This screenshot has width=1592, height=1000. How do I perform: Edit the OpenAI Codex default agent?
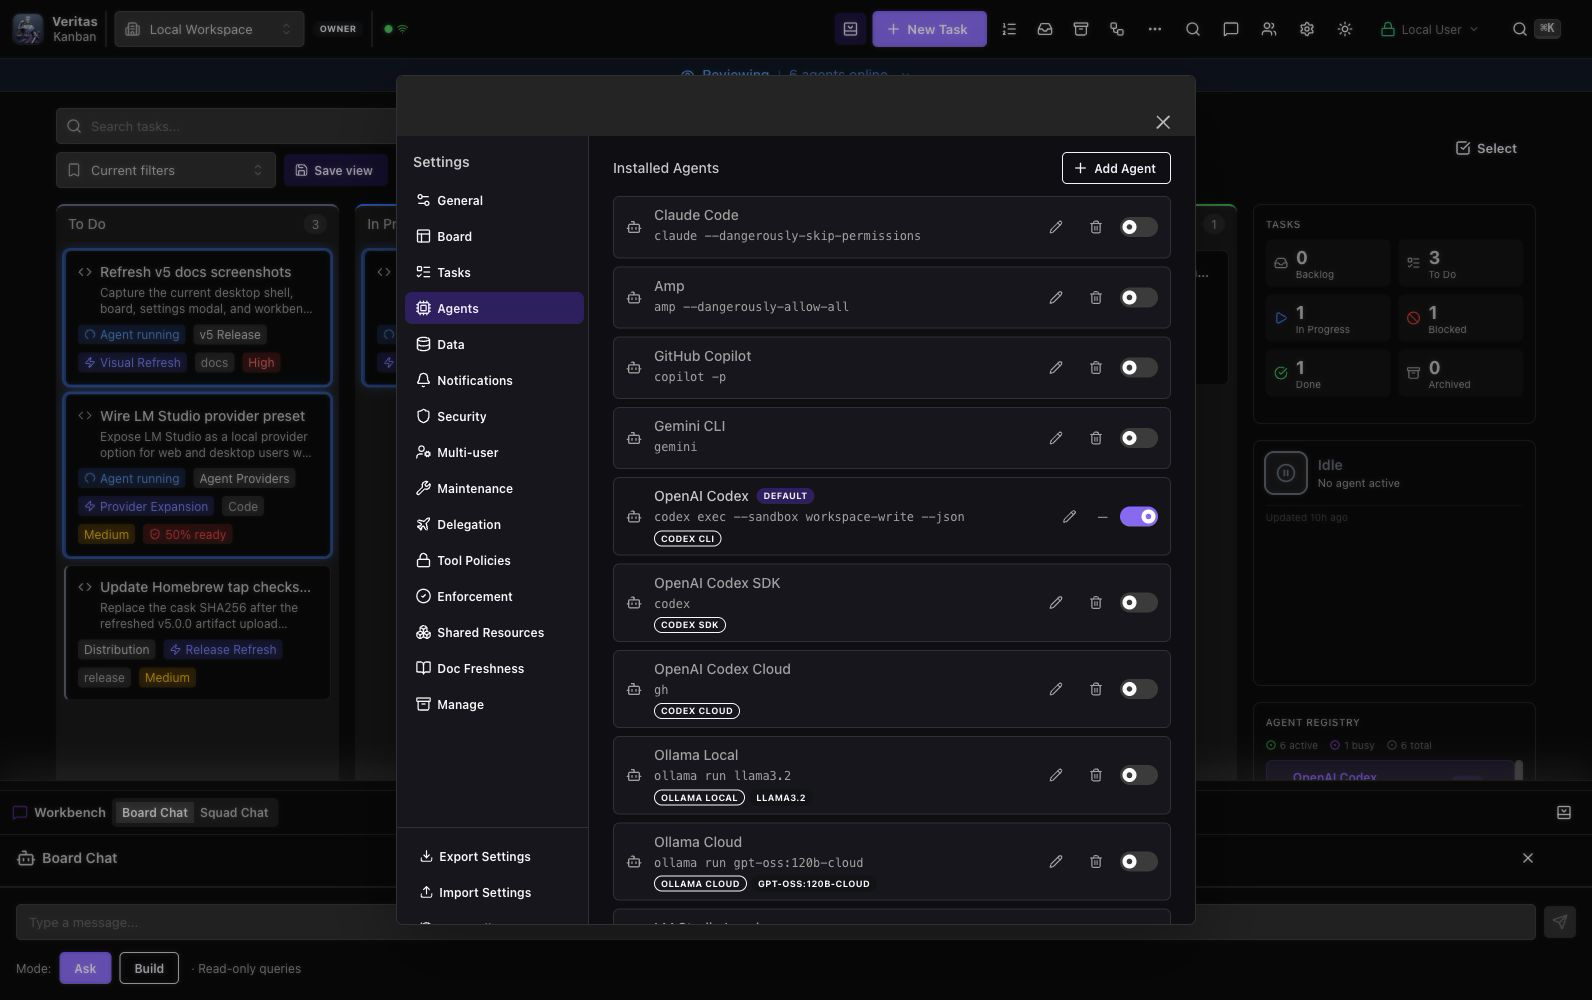point(1069,516)
